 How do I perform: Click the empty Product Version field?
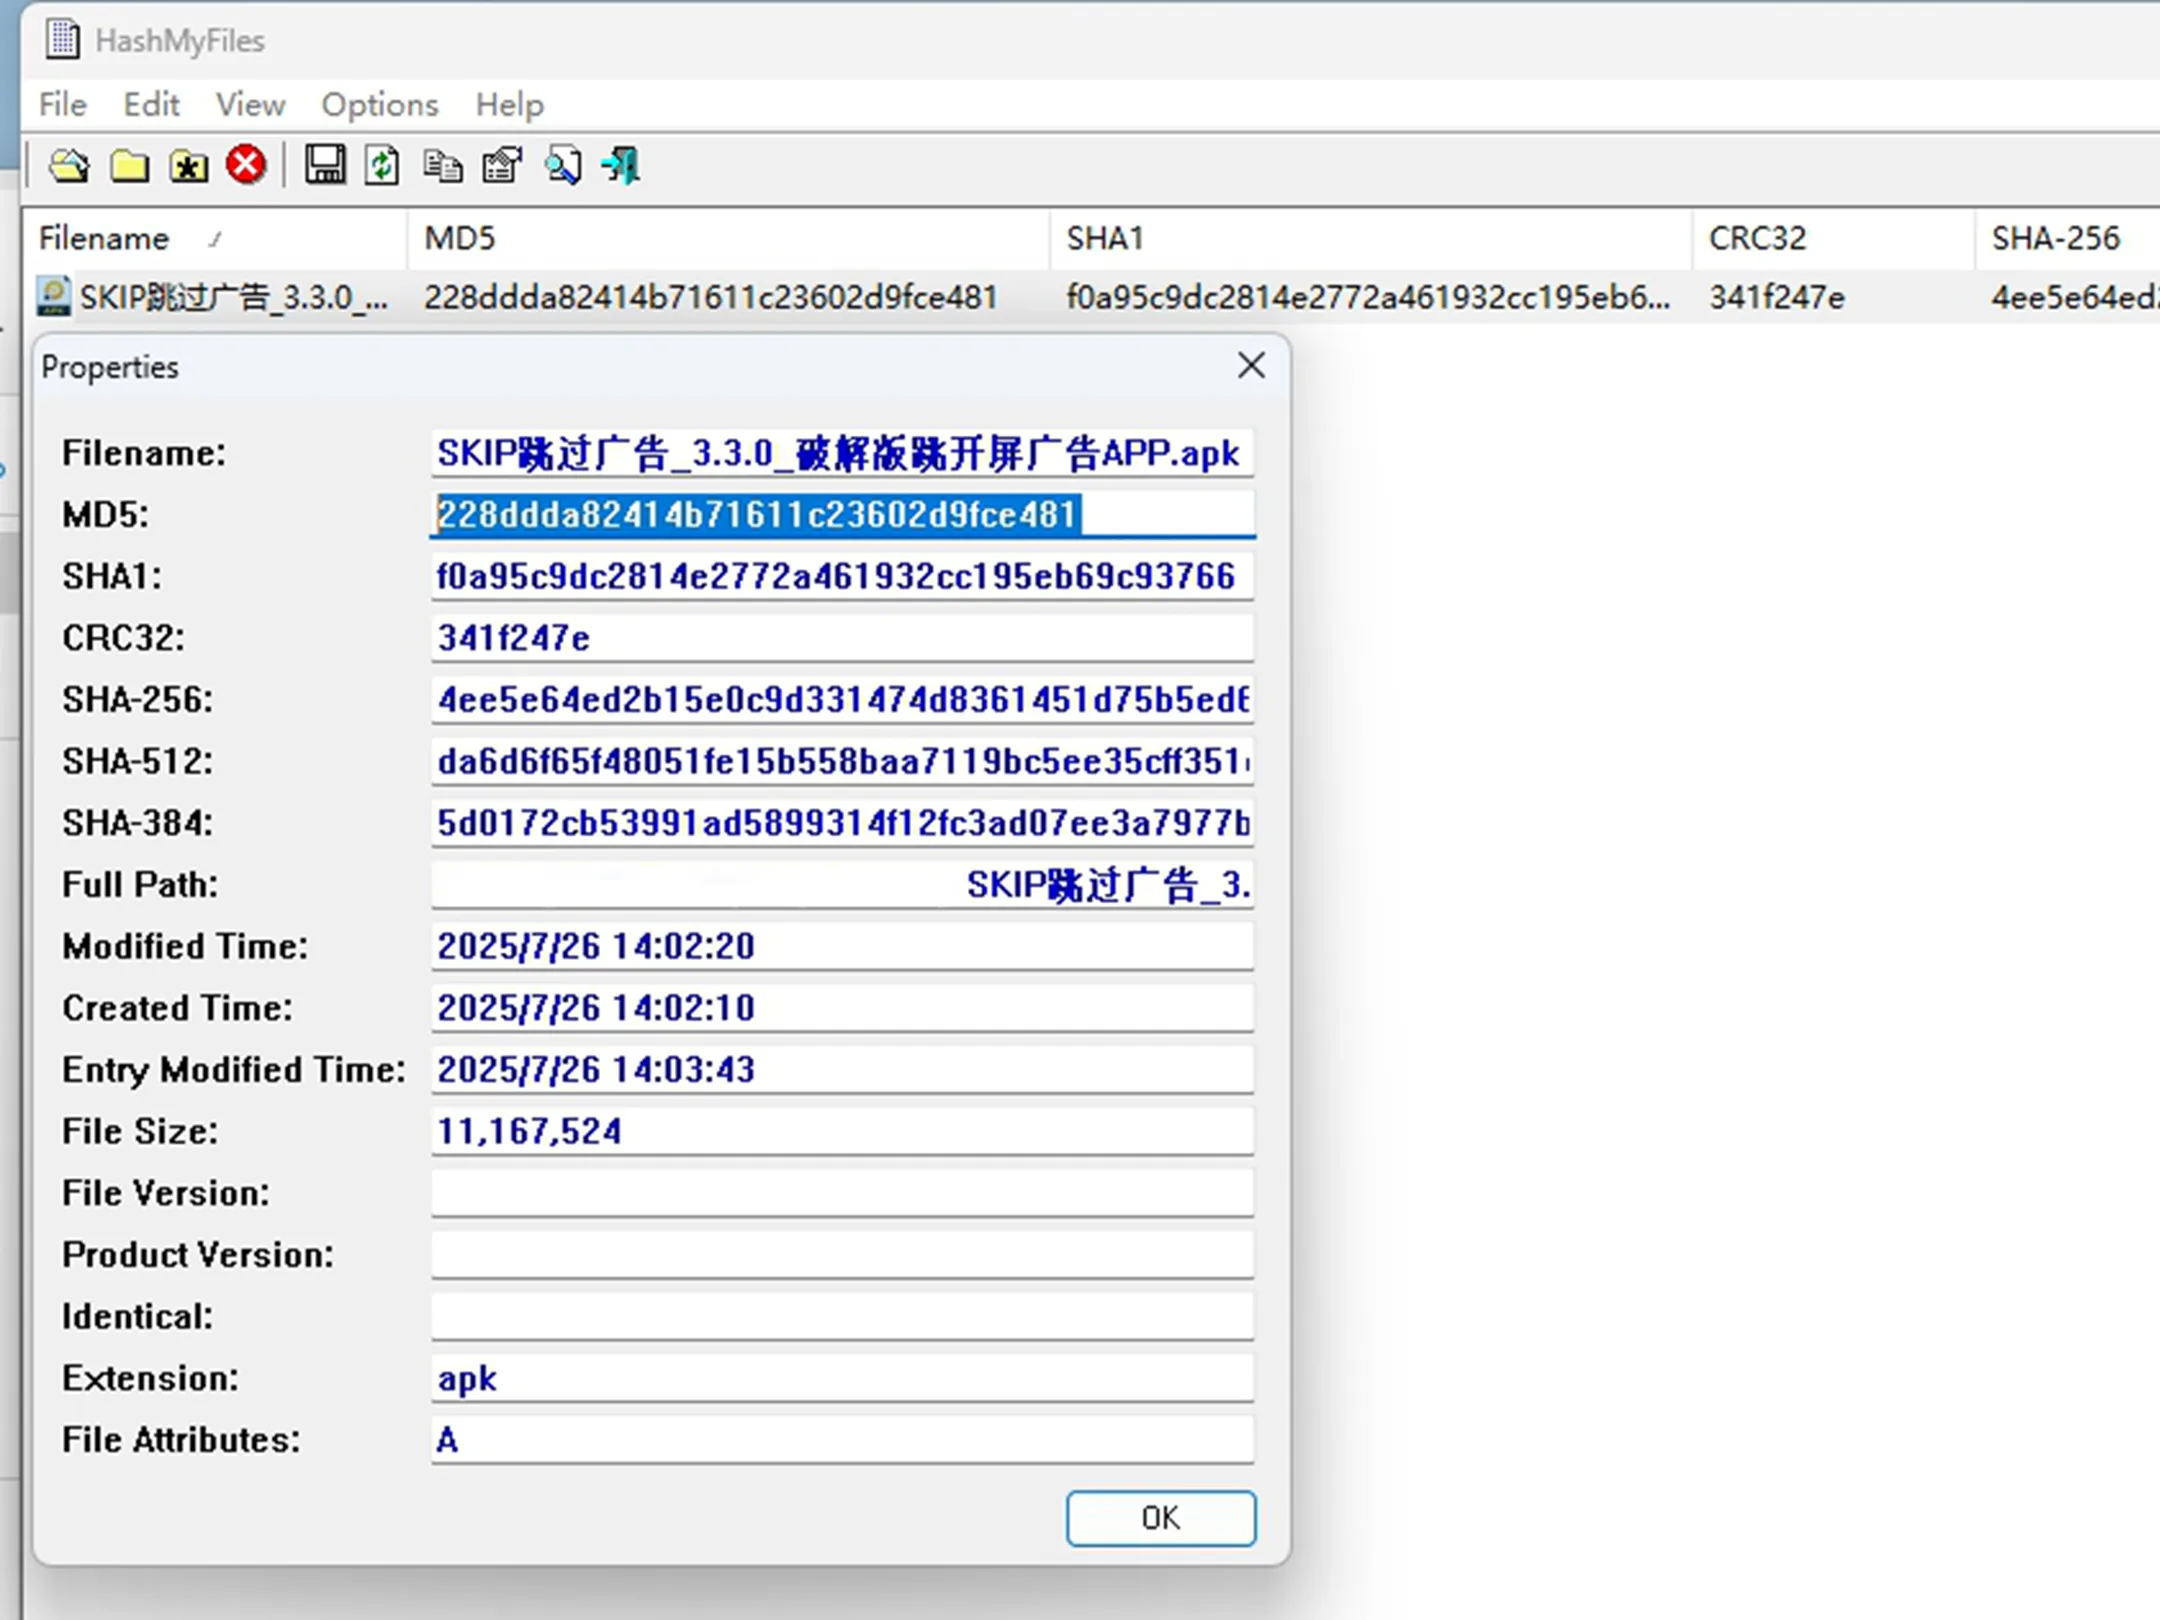(x=842, y=1254)
